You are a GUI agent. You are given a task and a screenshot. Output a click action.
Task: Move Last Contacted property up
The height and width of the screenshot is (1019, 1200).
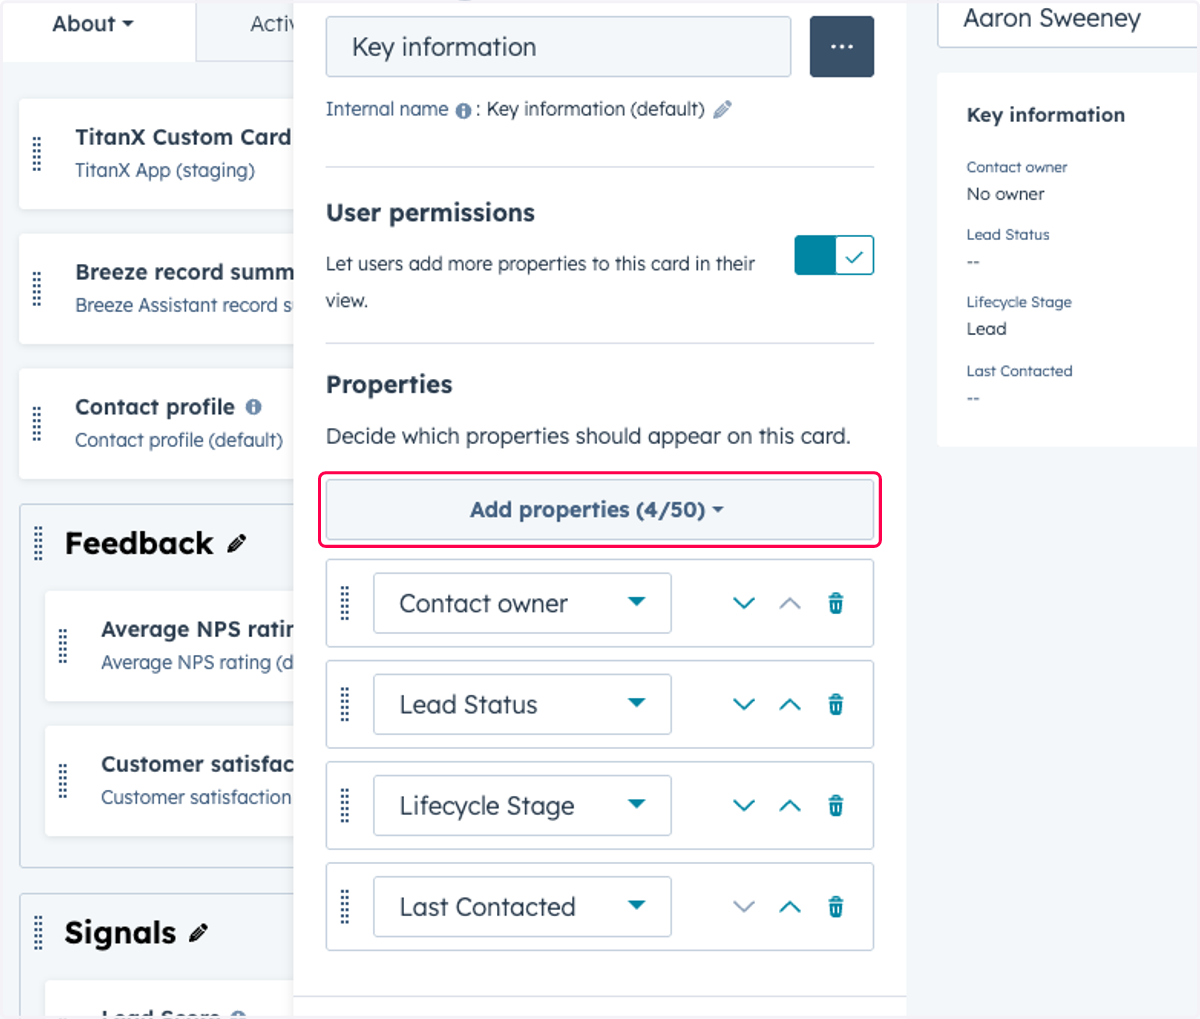pyautogui.click(x=790, y=907)
